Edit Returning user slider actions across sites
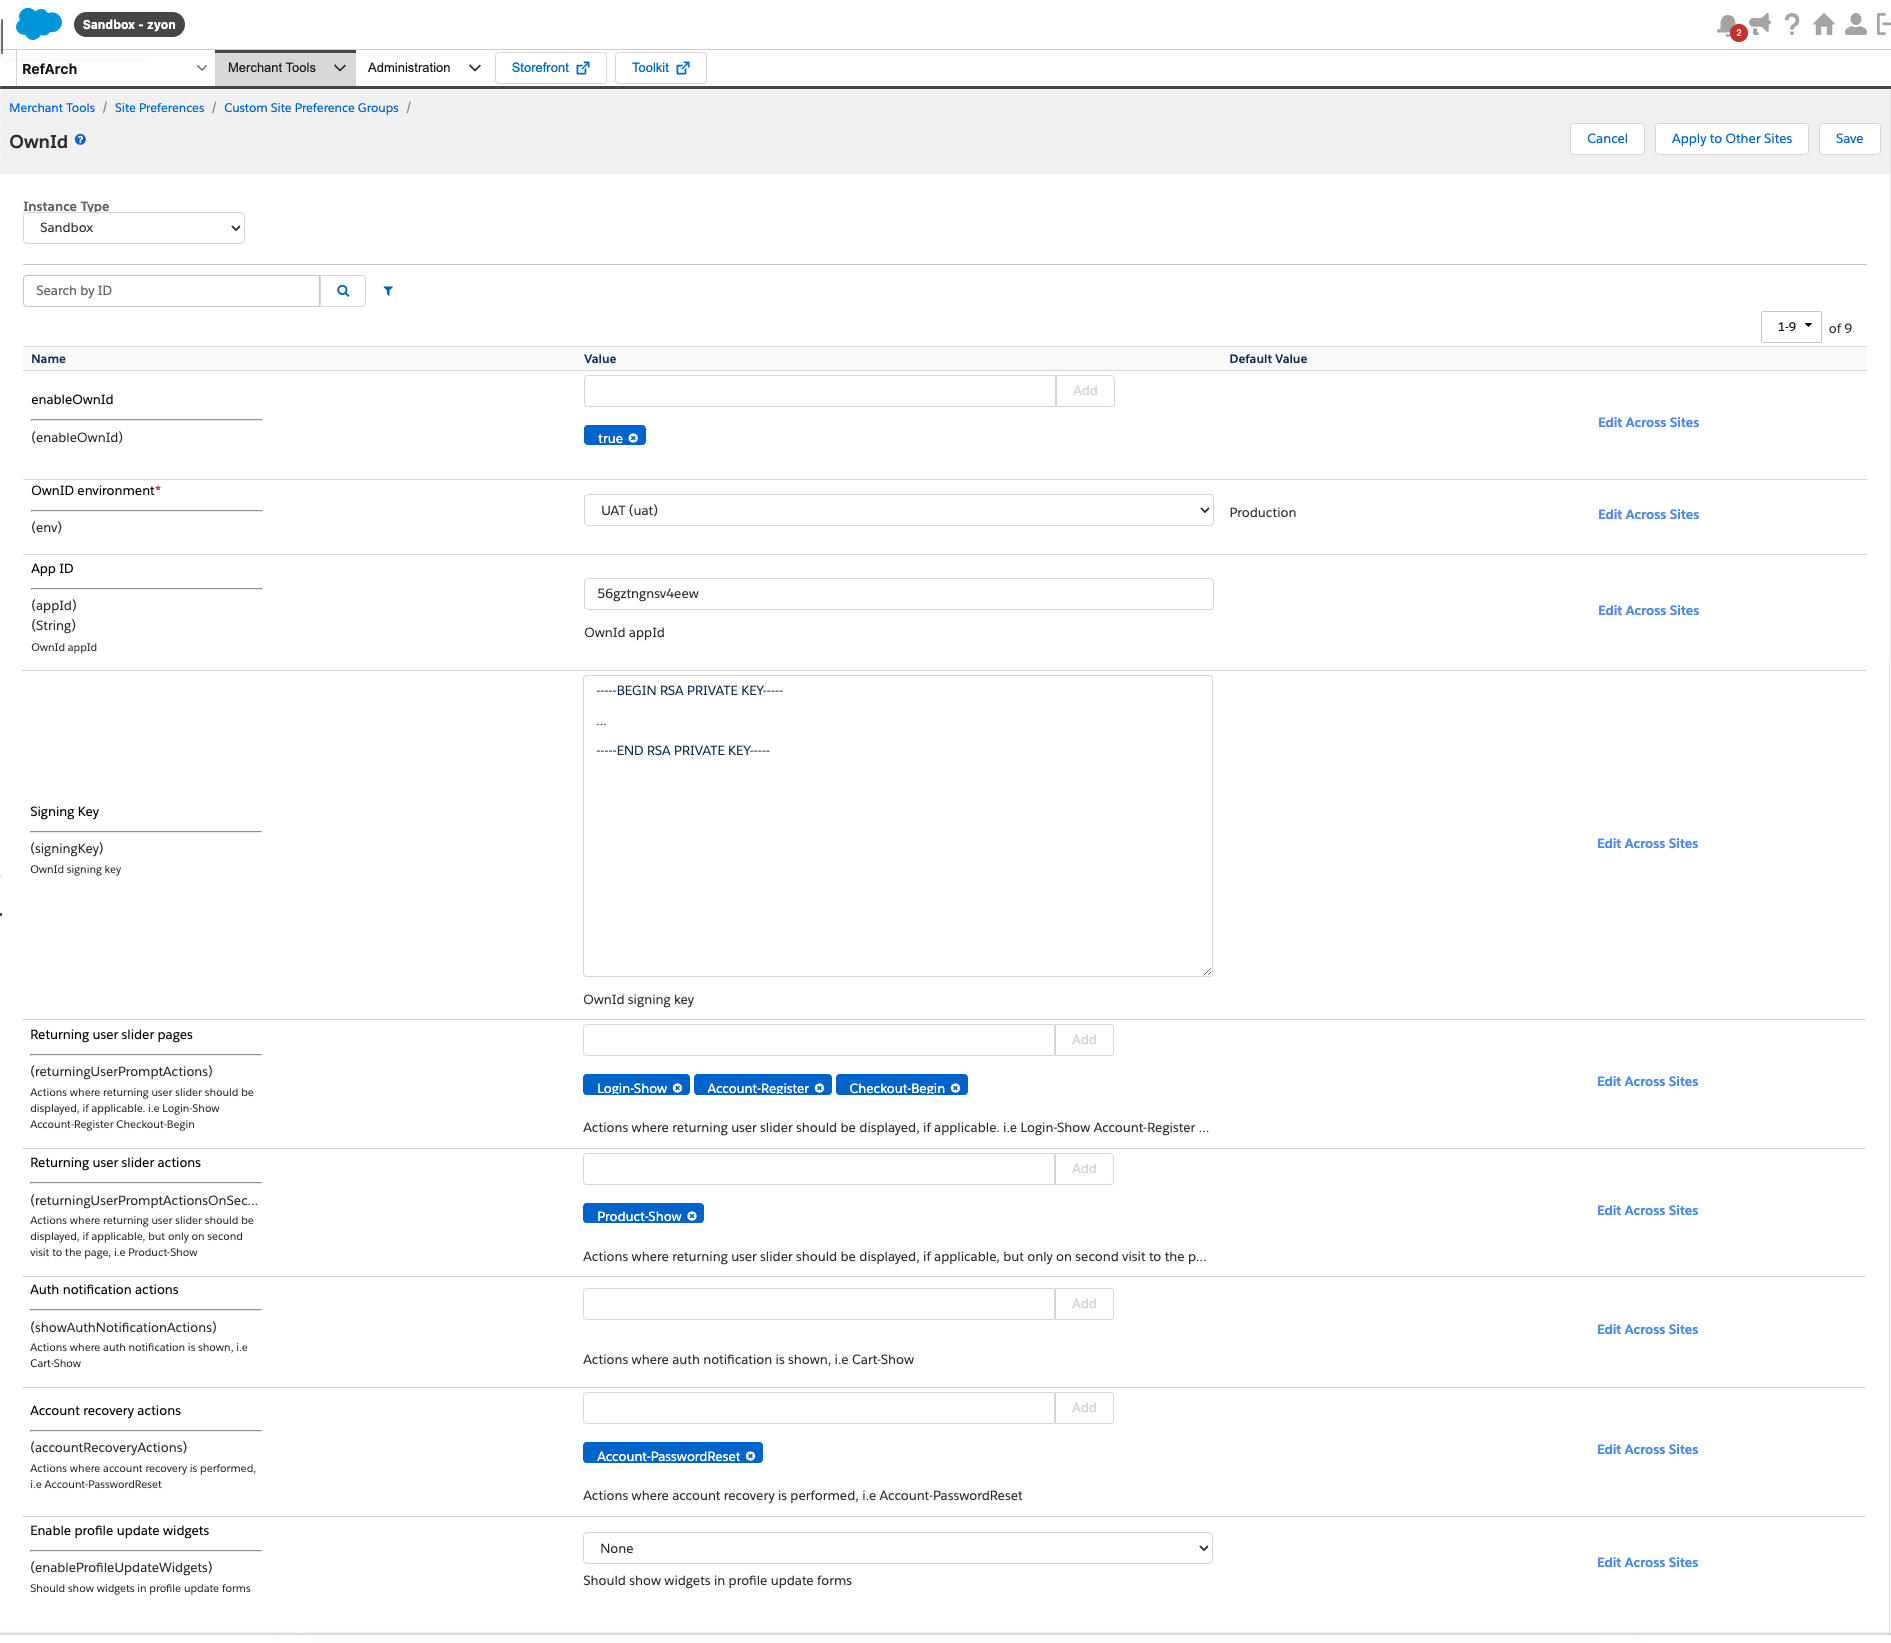 [x=1647, y=1211]
